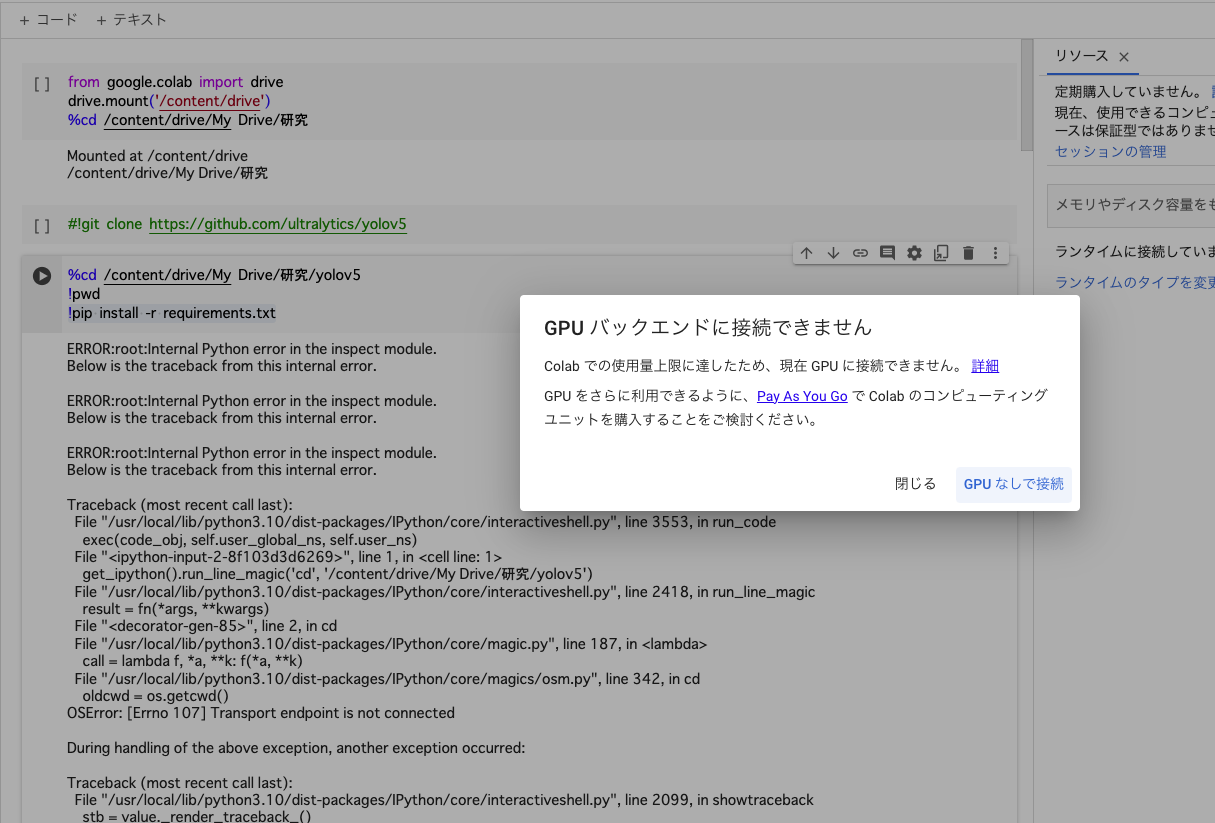Connect without GPU using GPU なしで接続

point(1013,483)
